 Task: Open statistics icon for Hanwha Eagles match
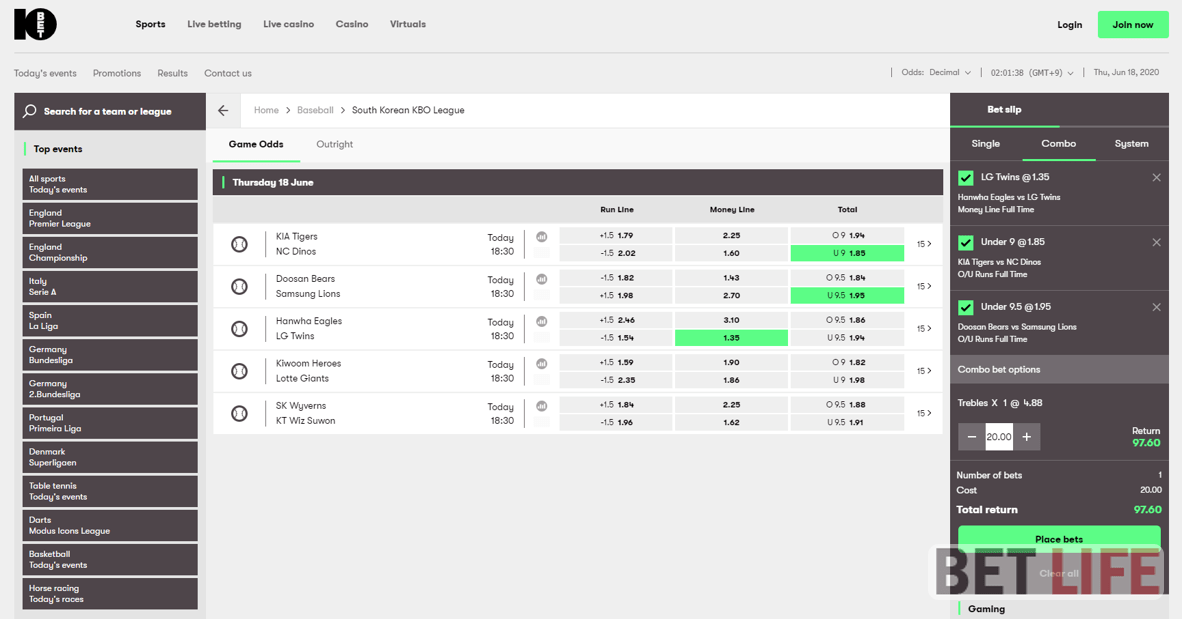click(541, 321)
